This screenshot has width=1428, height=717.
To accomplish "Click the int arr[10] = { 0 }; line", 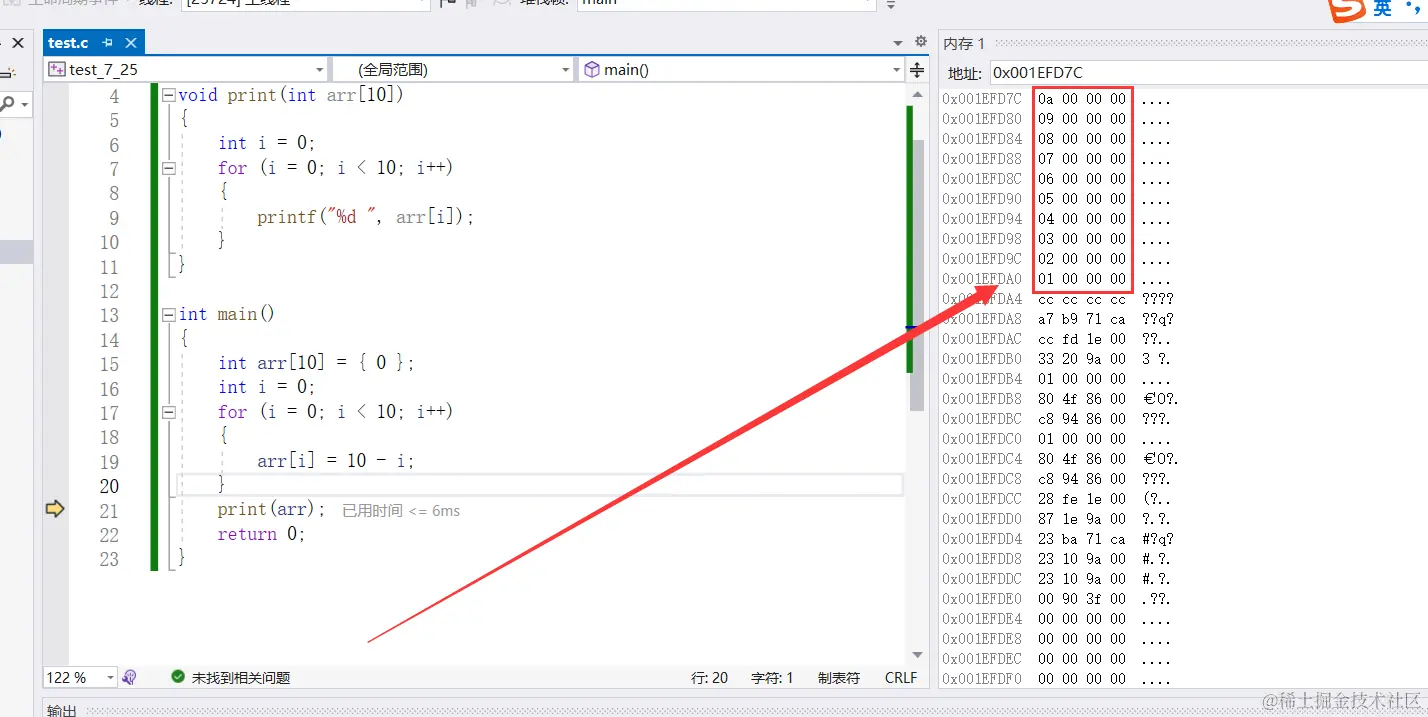I will click(316, 363).
